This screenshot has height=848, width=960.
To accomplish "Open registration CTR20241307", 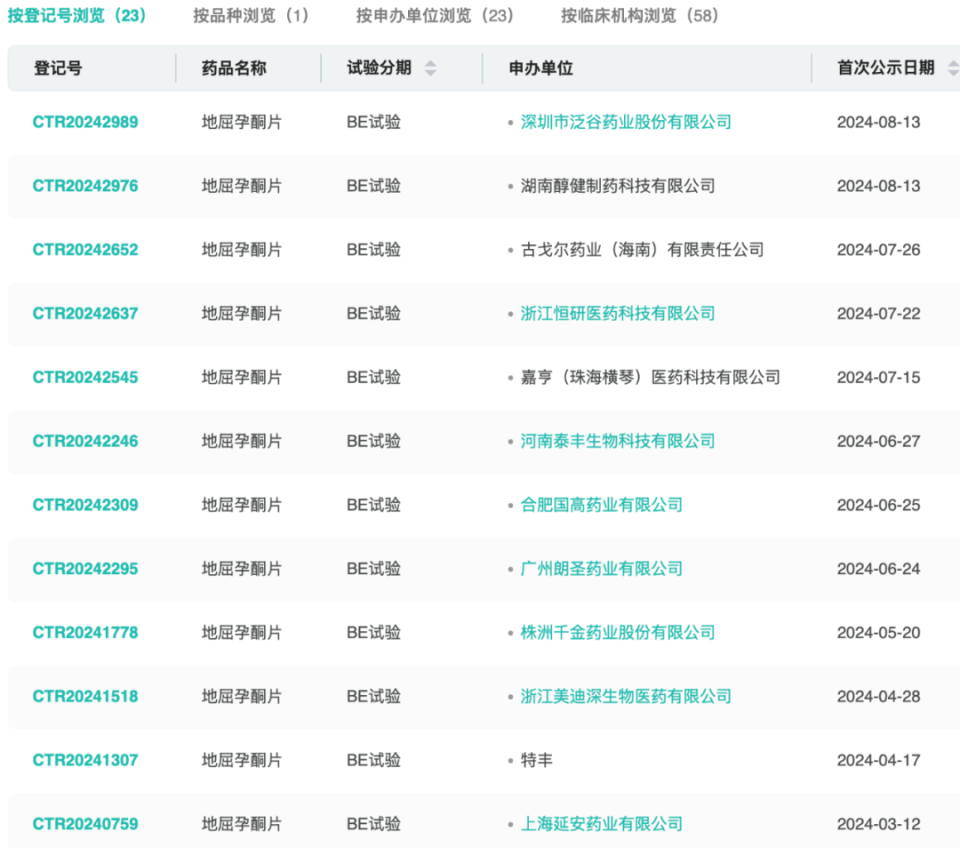I will tap(85, 760).
